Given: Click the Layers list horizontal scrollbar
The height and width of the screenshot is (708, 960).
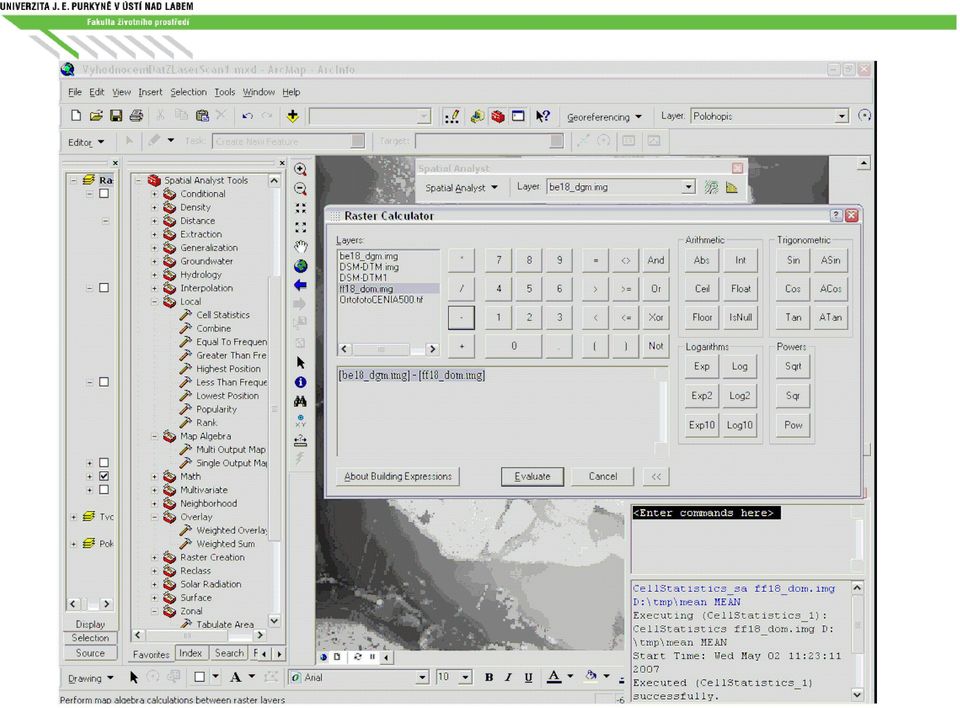Looking at the screenshot, I should point(388,349).
